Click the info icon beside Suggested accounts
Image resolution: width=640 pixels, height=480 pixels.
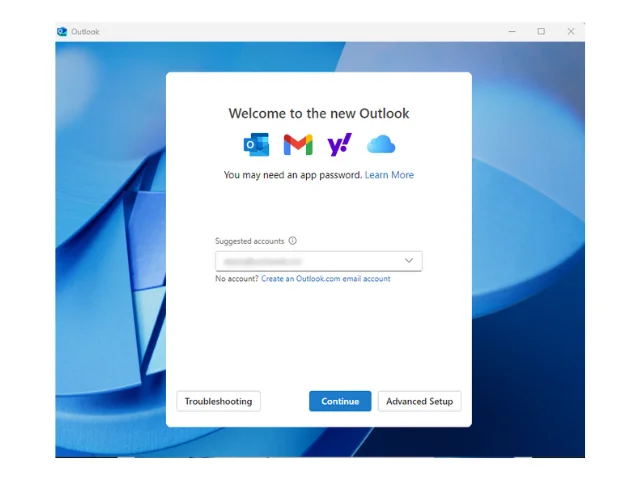pyautogui.click(x=293, y=240)
